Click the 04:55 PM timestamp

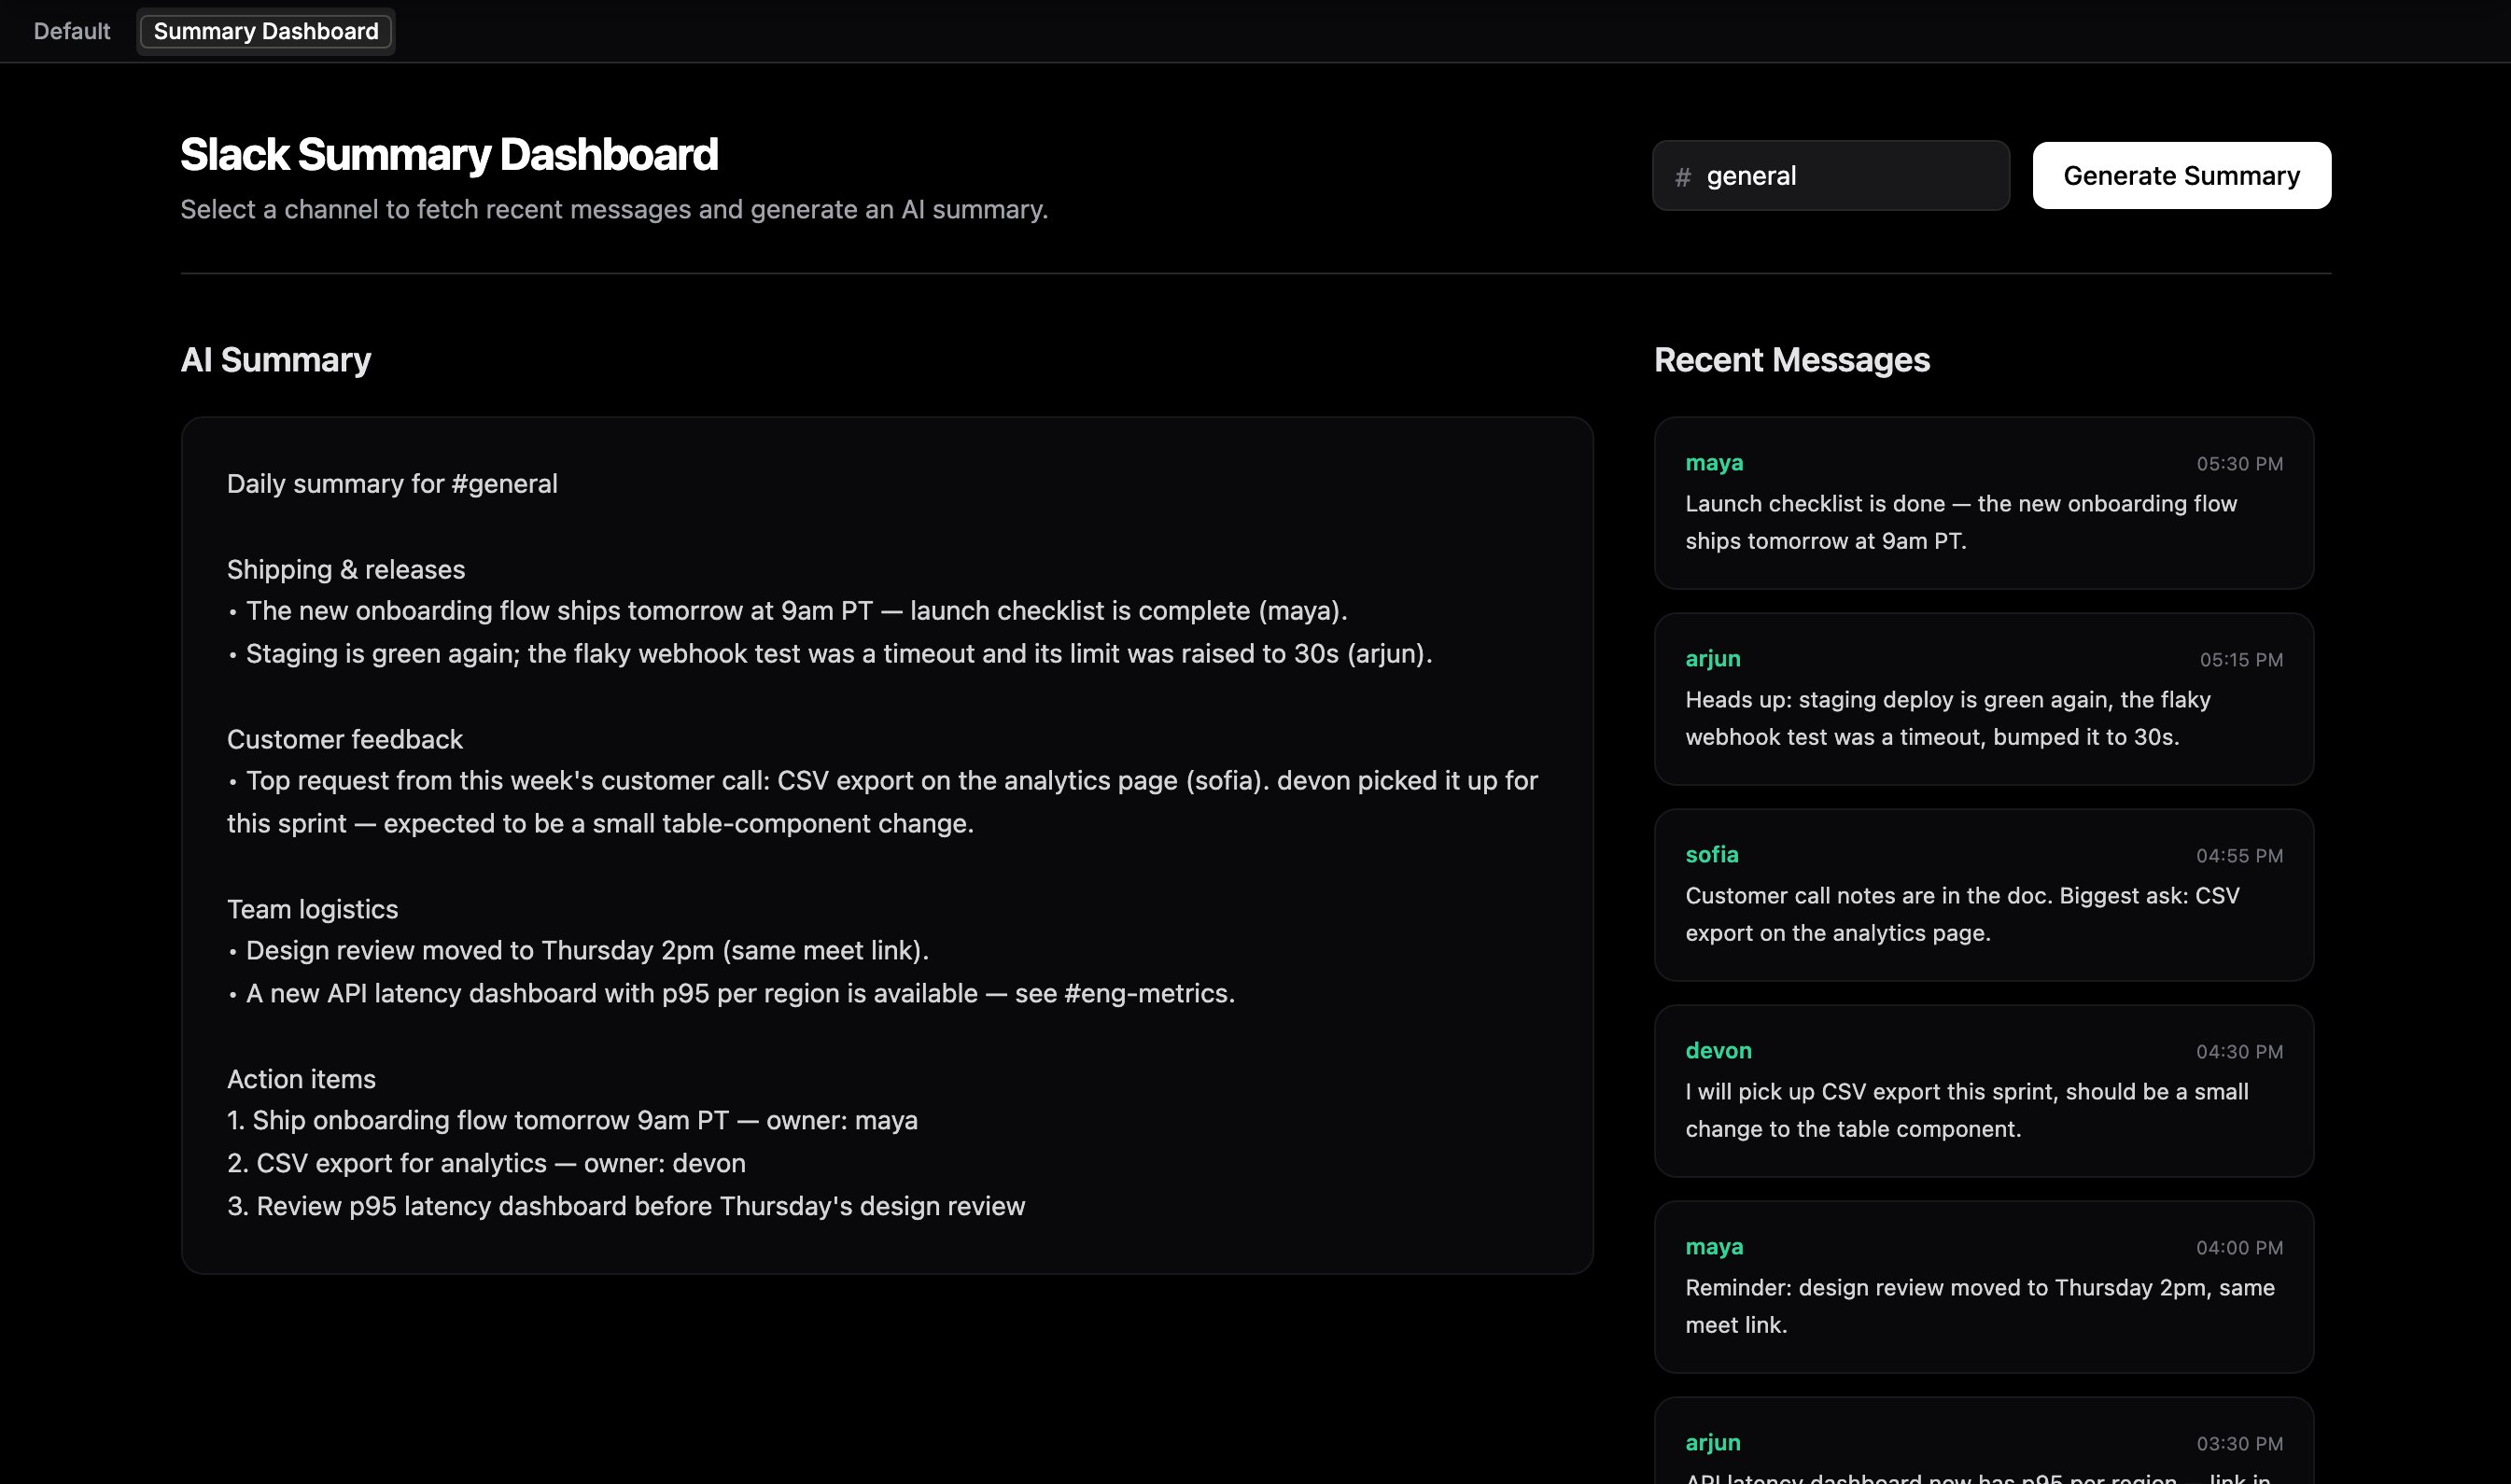coord(2239,856)
